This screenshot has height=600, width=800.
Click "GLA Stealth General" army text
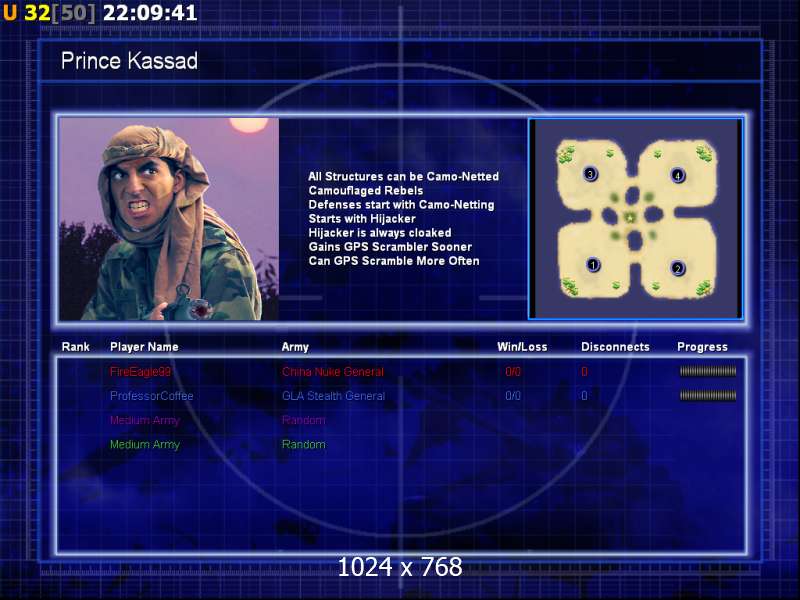pos(333,396)
